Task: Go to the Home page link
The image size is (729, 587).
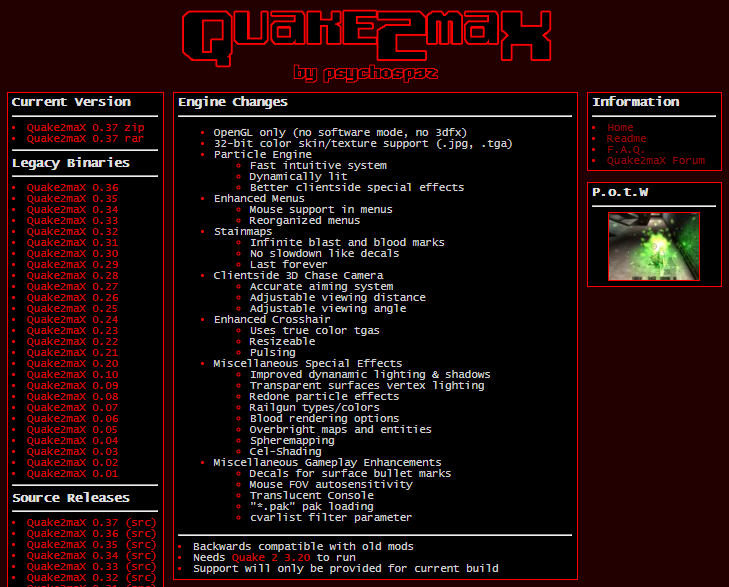Action: click(620, 128)
